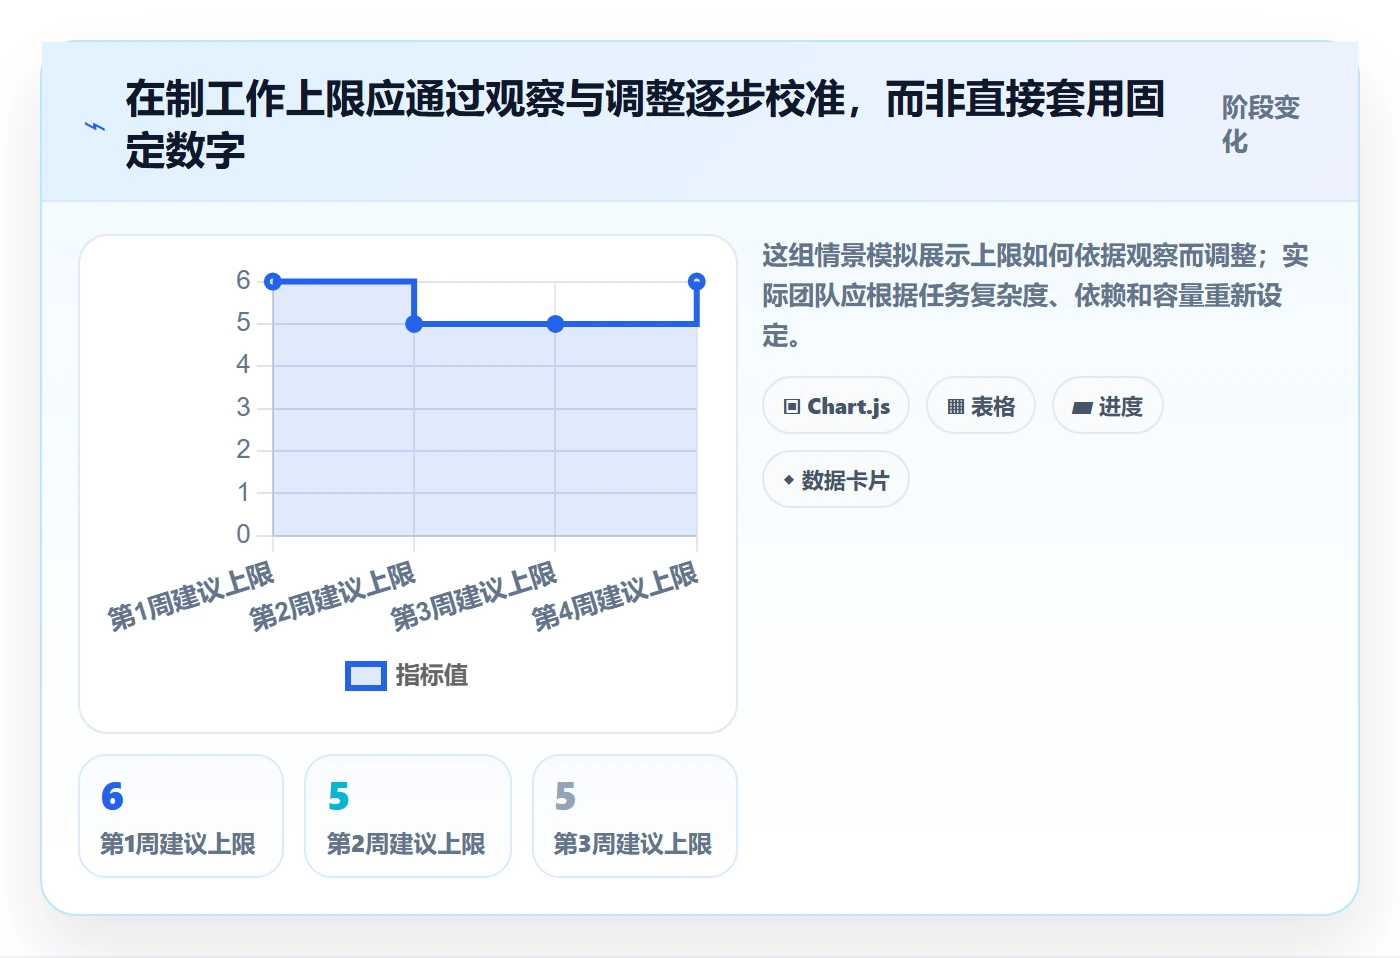Click the 指标值 legend label

coord(432,676)
